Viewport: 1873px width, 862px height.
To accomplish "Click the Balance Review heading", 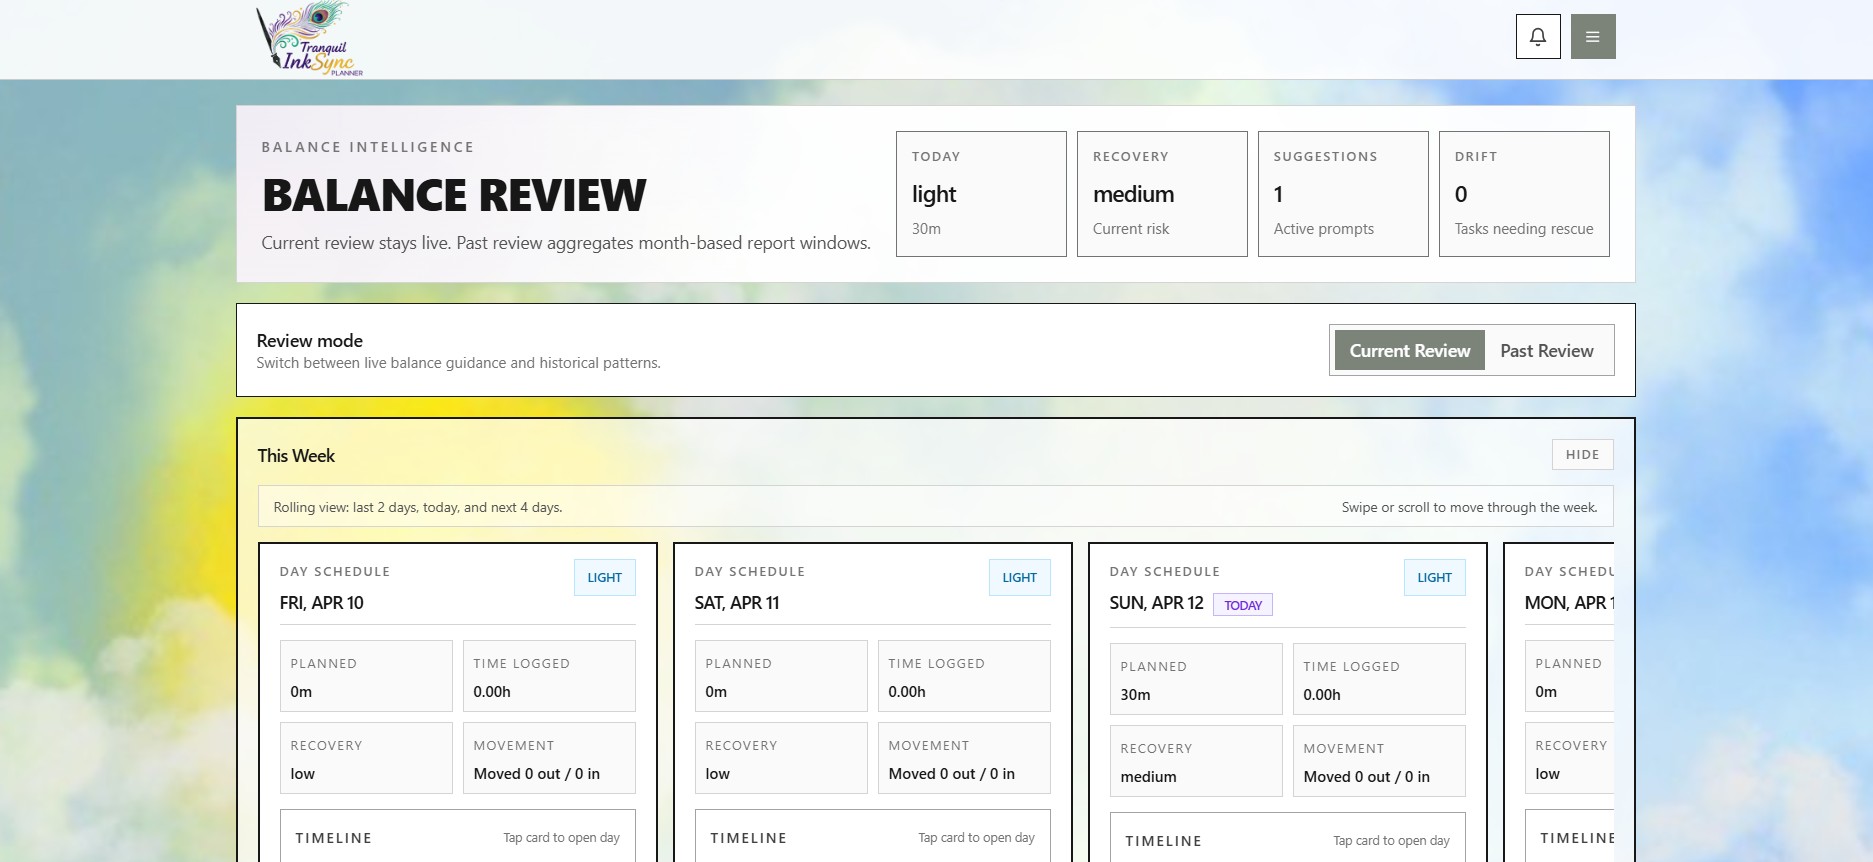I will point(454,195).
